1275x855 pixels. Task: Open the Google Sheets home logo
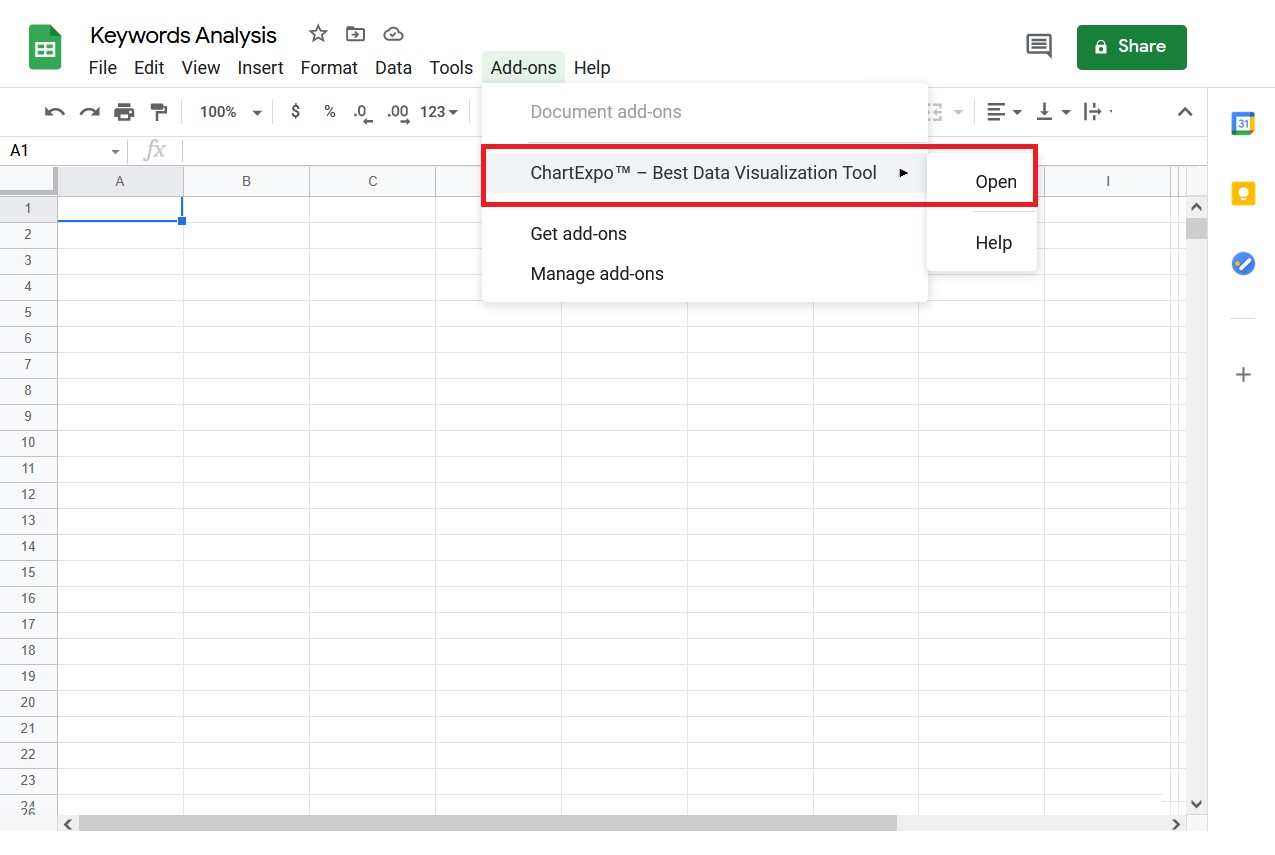click(45, 48)
